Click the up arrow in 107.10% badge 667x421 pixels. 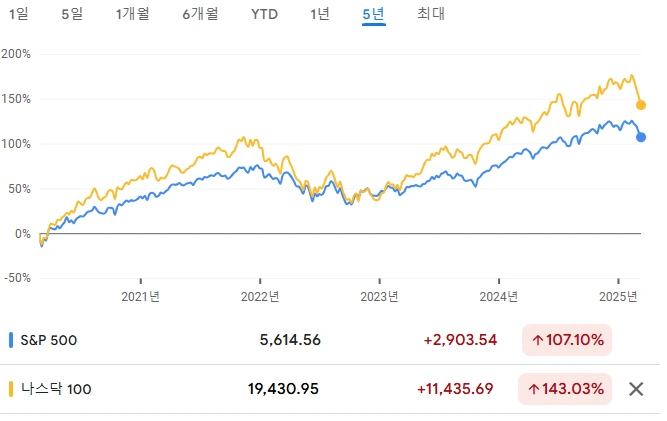pos(538,340)
